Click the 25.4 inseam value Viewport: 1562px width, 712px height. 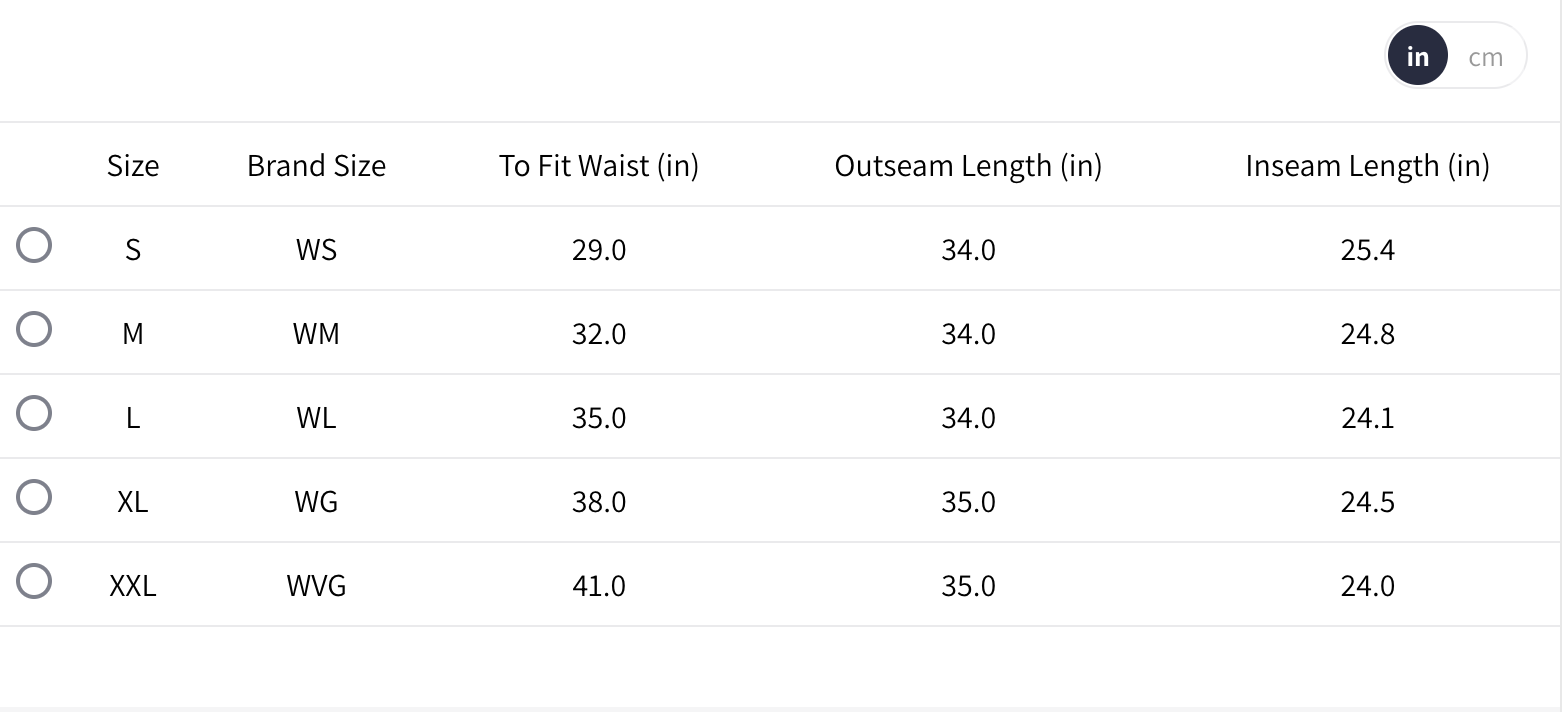click(x=1367, y=249)
